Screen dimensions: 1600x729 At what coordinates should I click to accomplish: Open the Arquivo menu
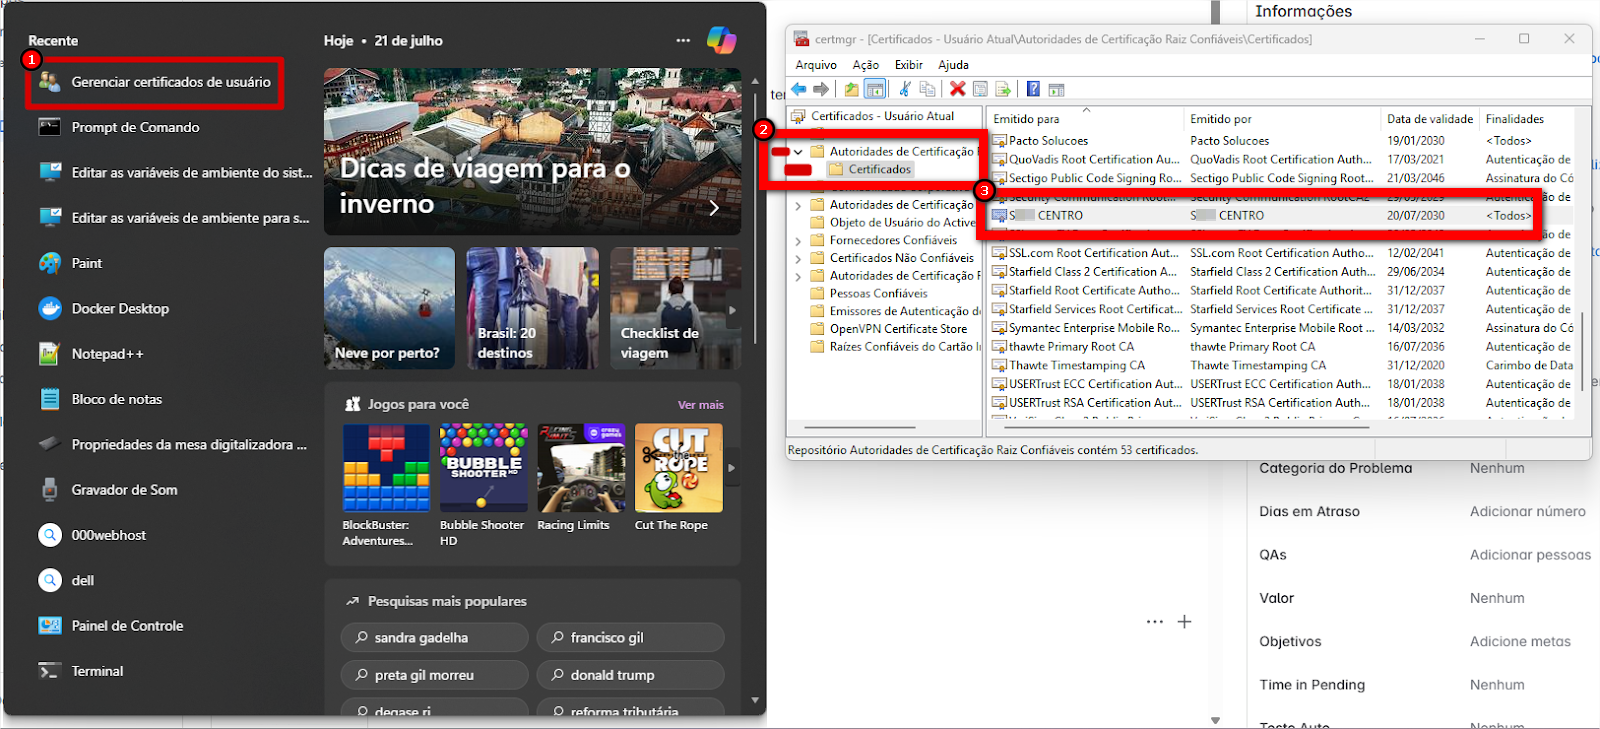coord(816,65)
